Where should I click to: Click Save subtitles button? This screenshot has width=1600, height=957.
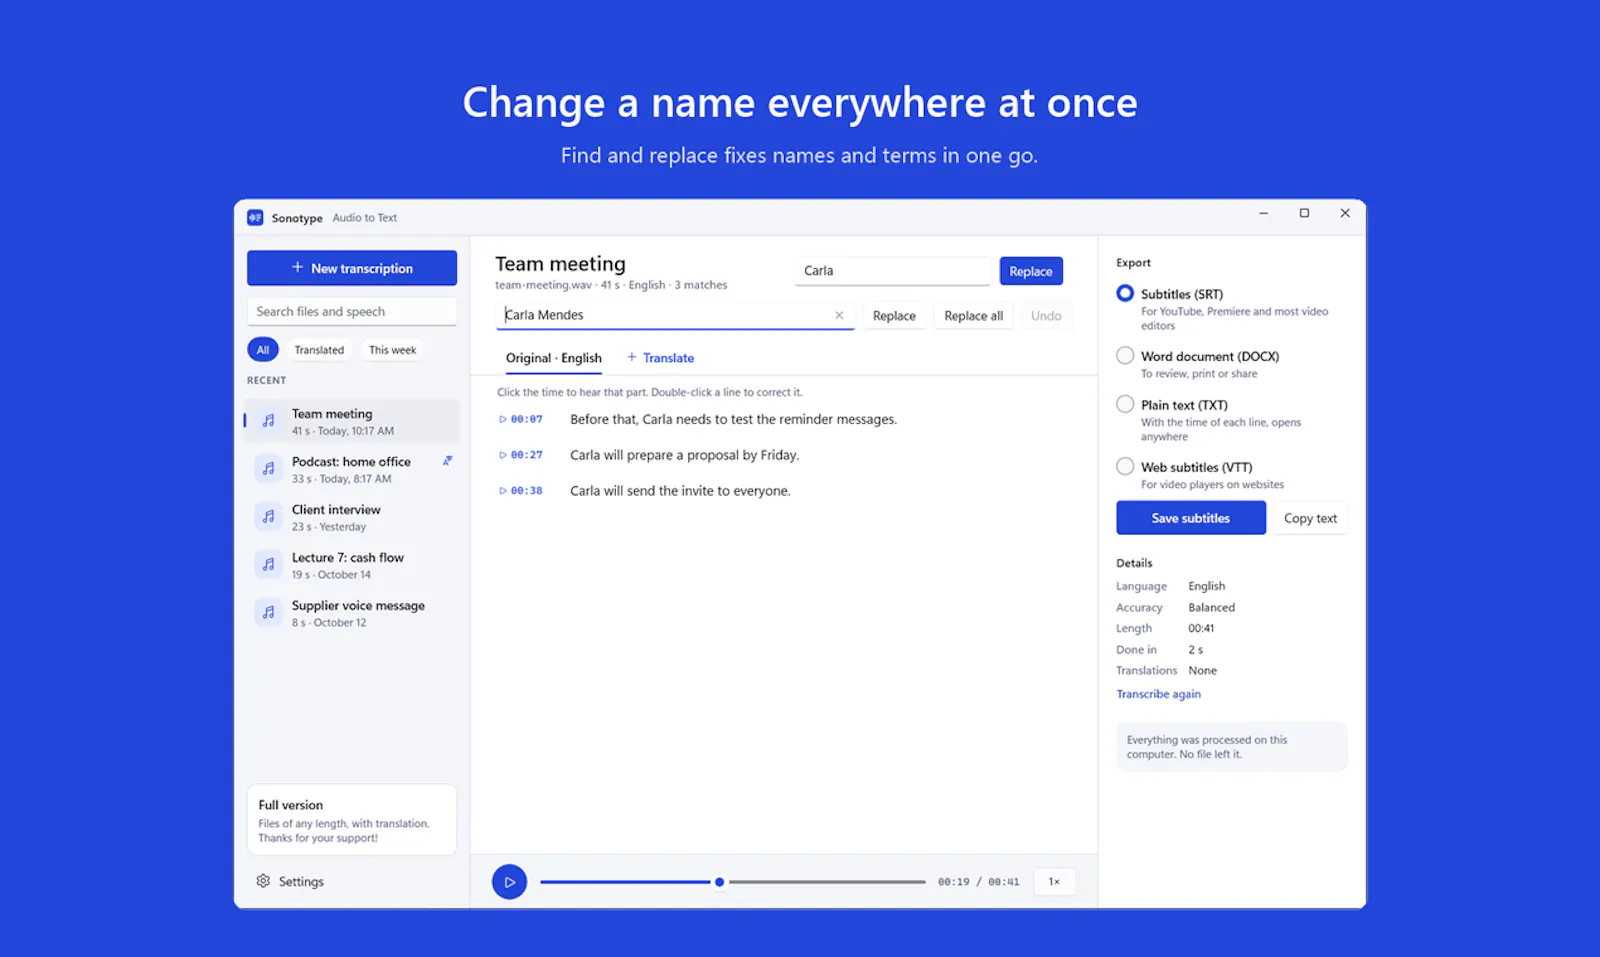pos(1191,518)
